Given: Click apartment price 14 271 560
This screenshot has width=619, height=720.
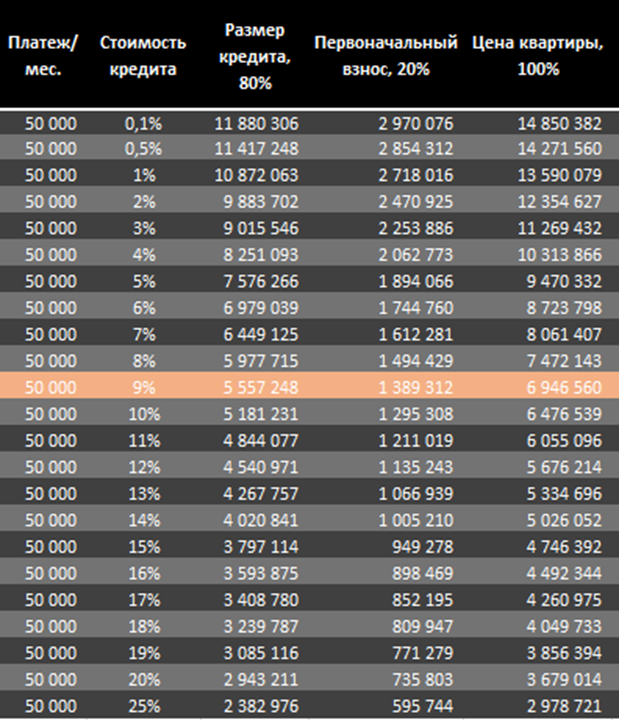Looking at the screenshot, I should tap(560, 149).
